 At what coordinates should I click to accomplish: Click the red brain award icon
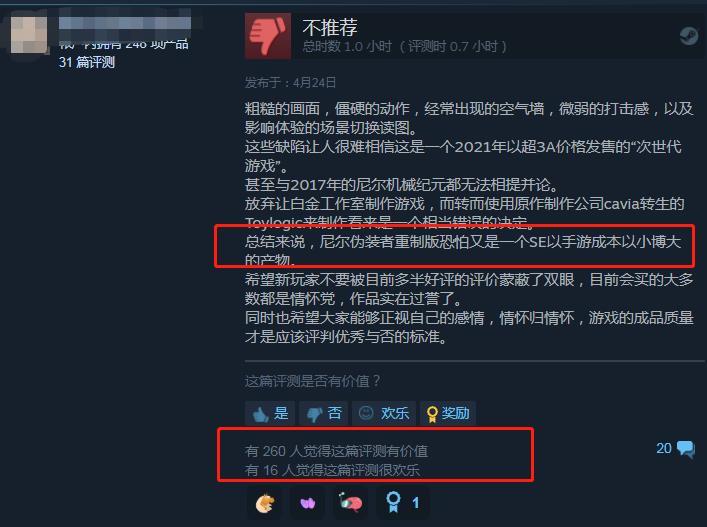coord(351,503)
